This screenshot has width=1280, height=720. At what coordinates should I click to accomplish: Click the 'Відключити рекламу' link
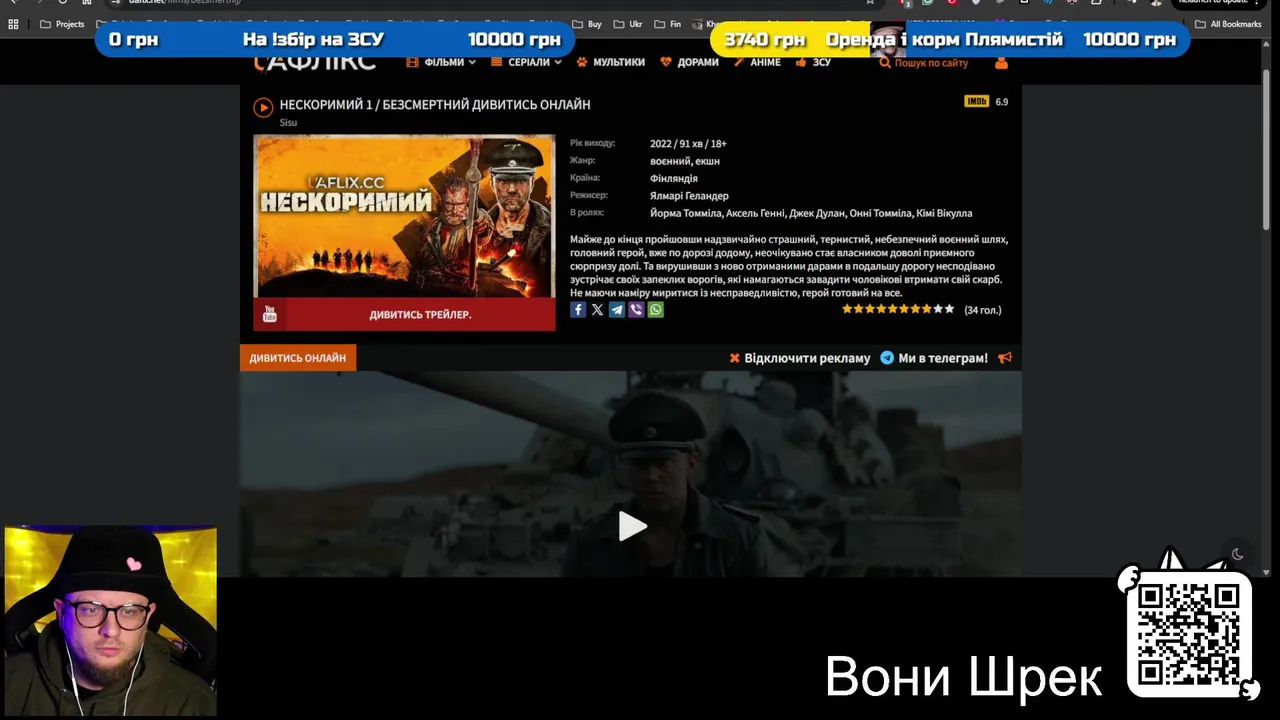pos(807,358)
